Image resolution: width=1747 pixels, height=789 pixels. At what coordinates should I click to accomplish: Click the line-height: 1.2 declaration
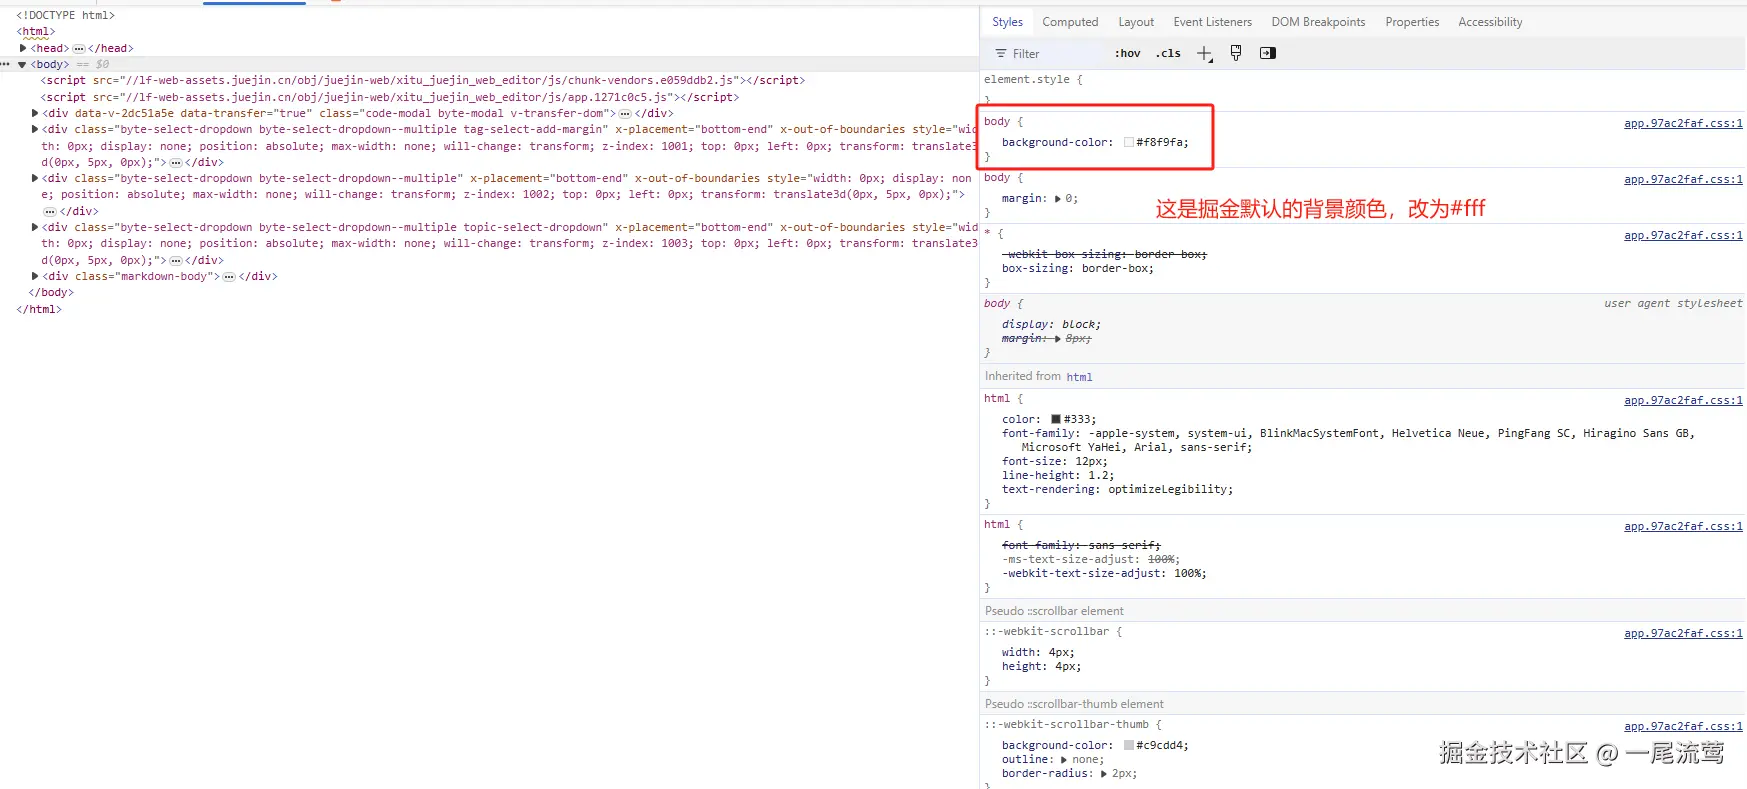pos(1058,475)
